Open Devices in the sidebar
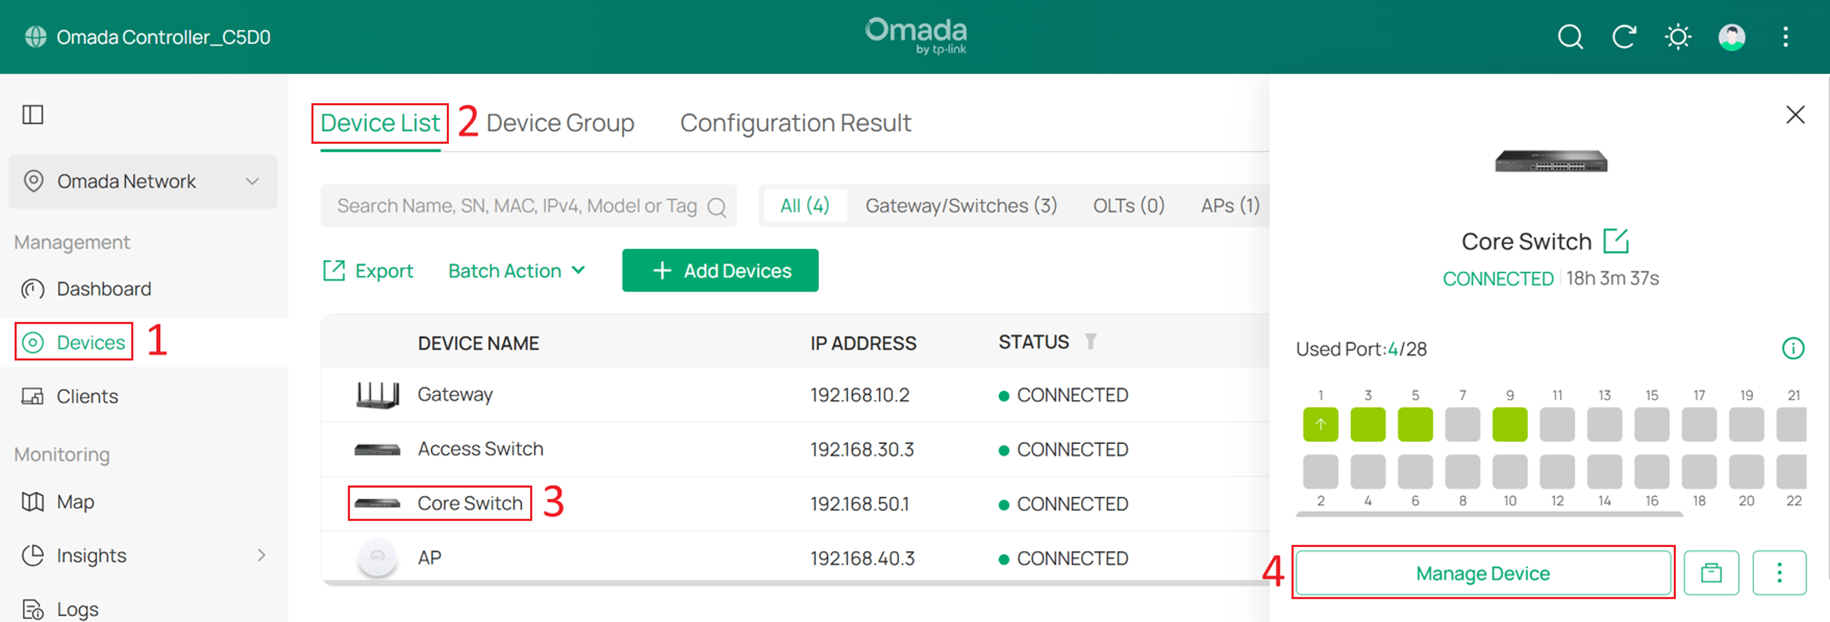Image resolution: width=1830 pixels, height=622 pixels. tap(91, 342)
